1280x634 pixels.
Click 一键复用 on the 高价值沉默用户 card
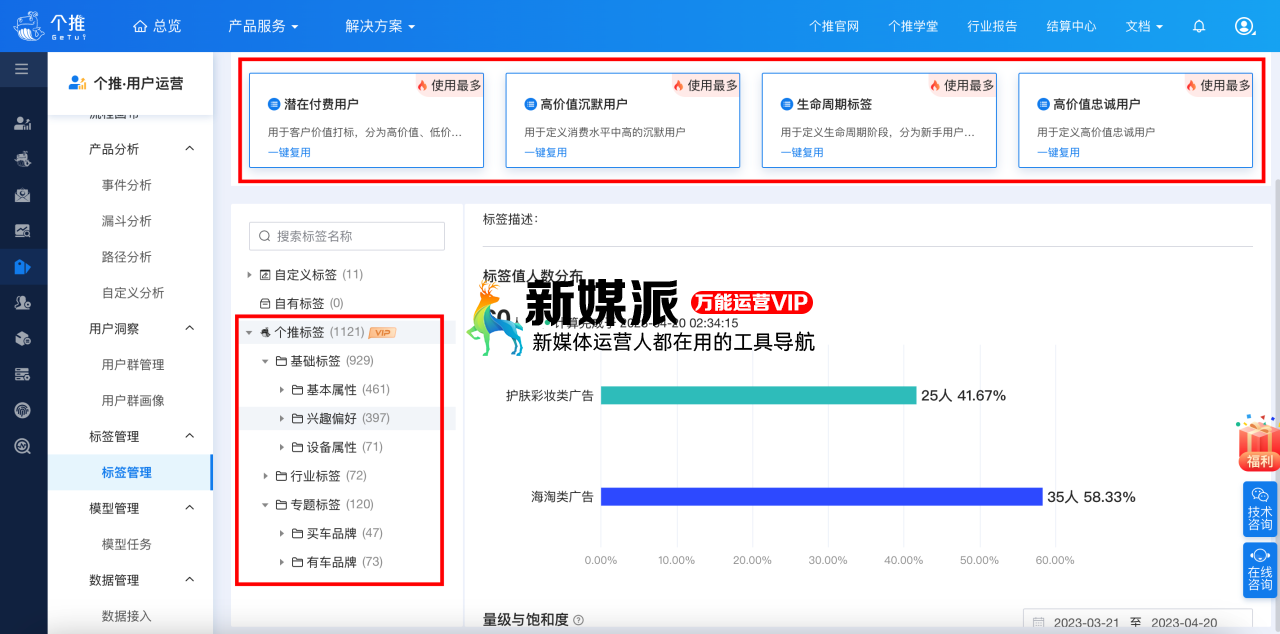(546, 153)
